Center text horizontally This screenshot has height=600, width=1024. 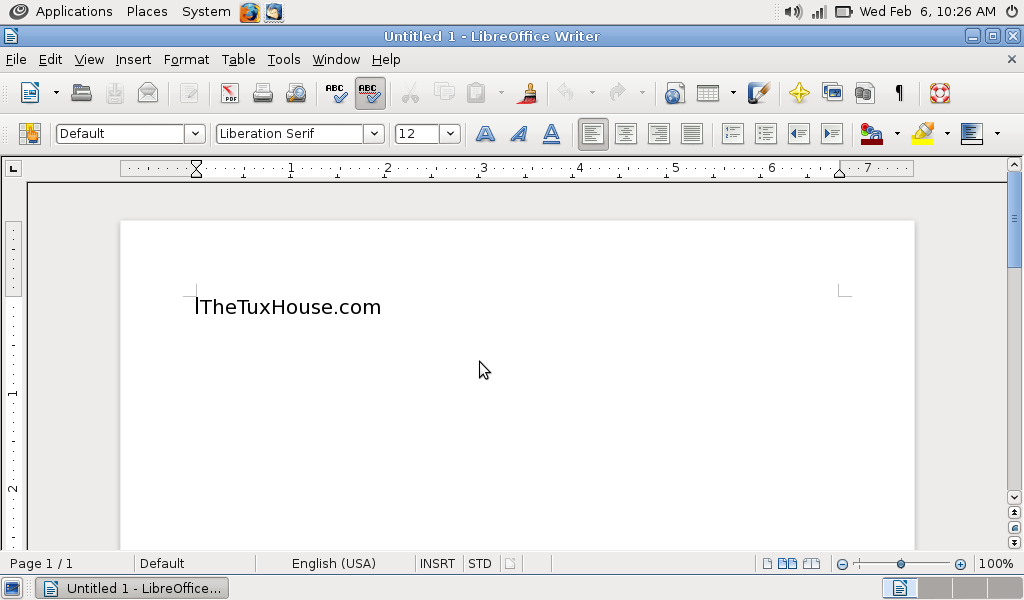pos(626,134)
